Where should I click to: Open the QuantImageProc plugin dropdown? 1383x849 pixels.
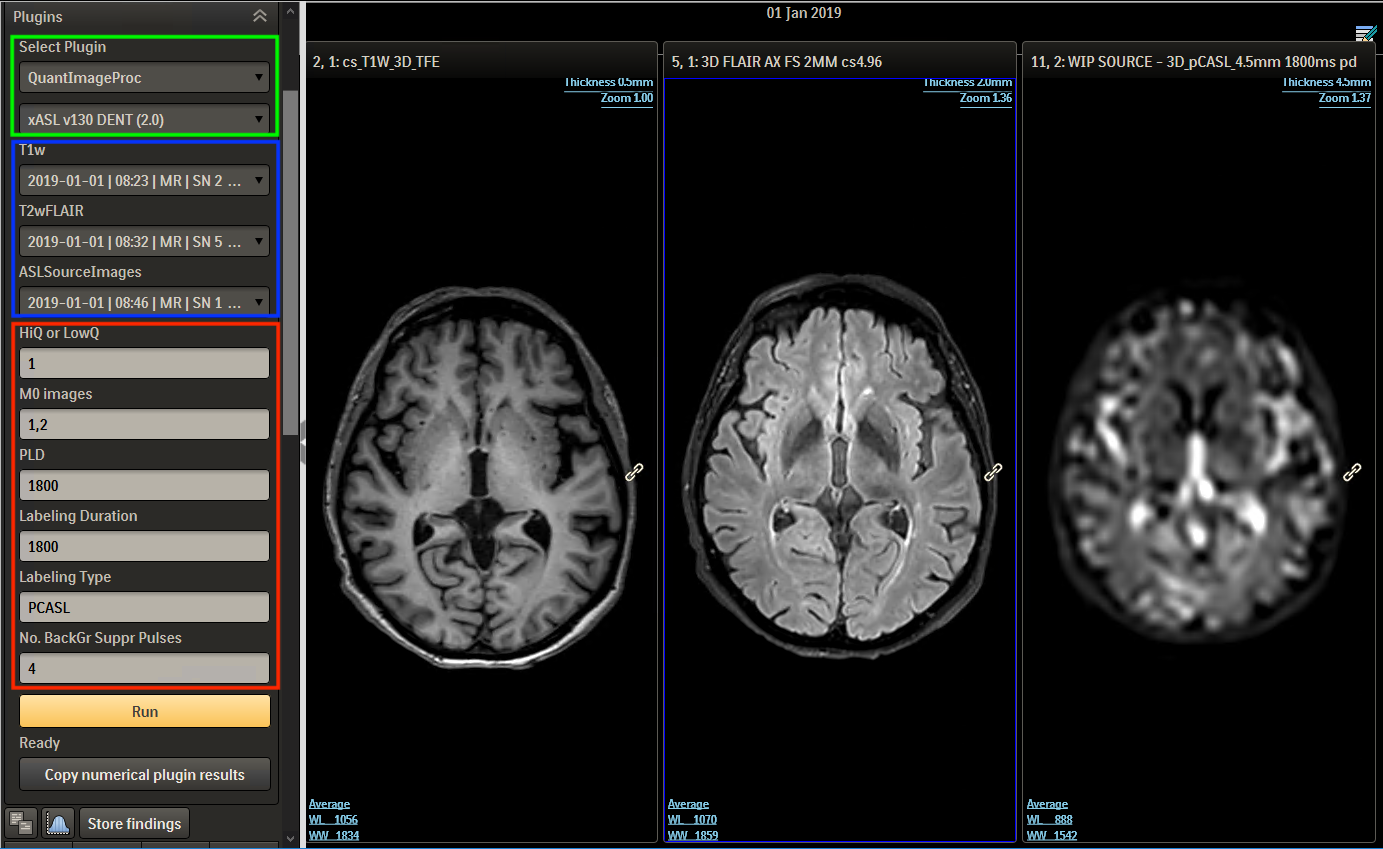point(144,77)
